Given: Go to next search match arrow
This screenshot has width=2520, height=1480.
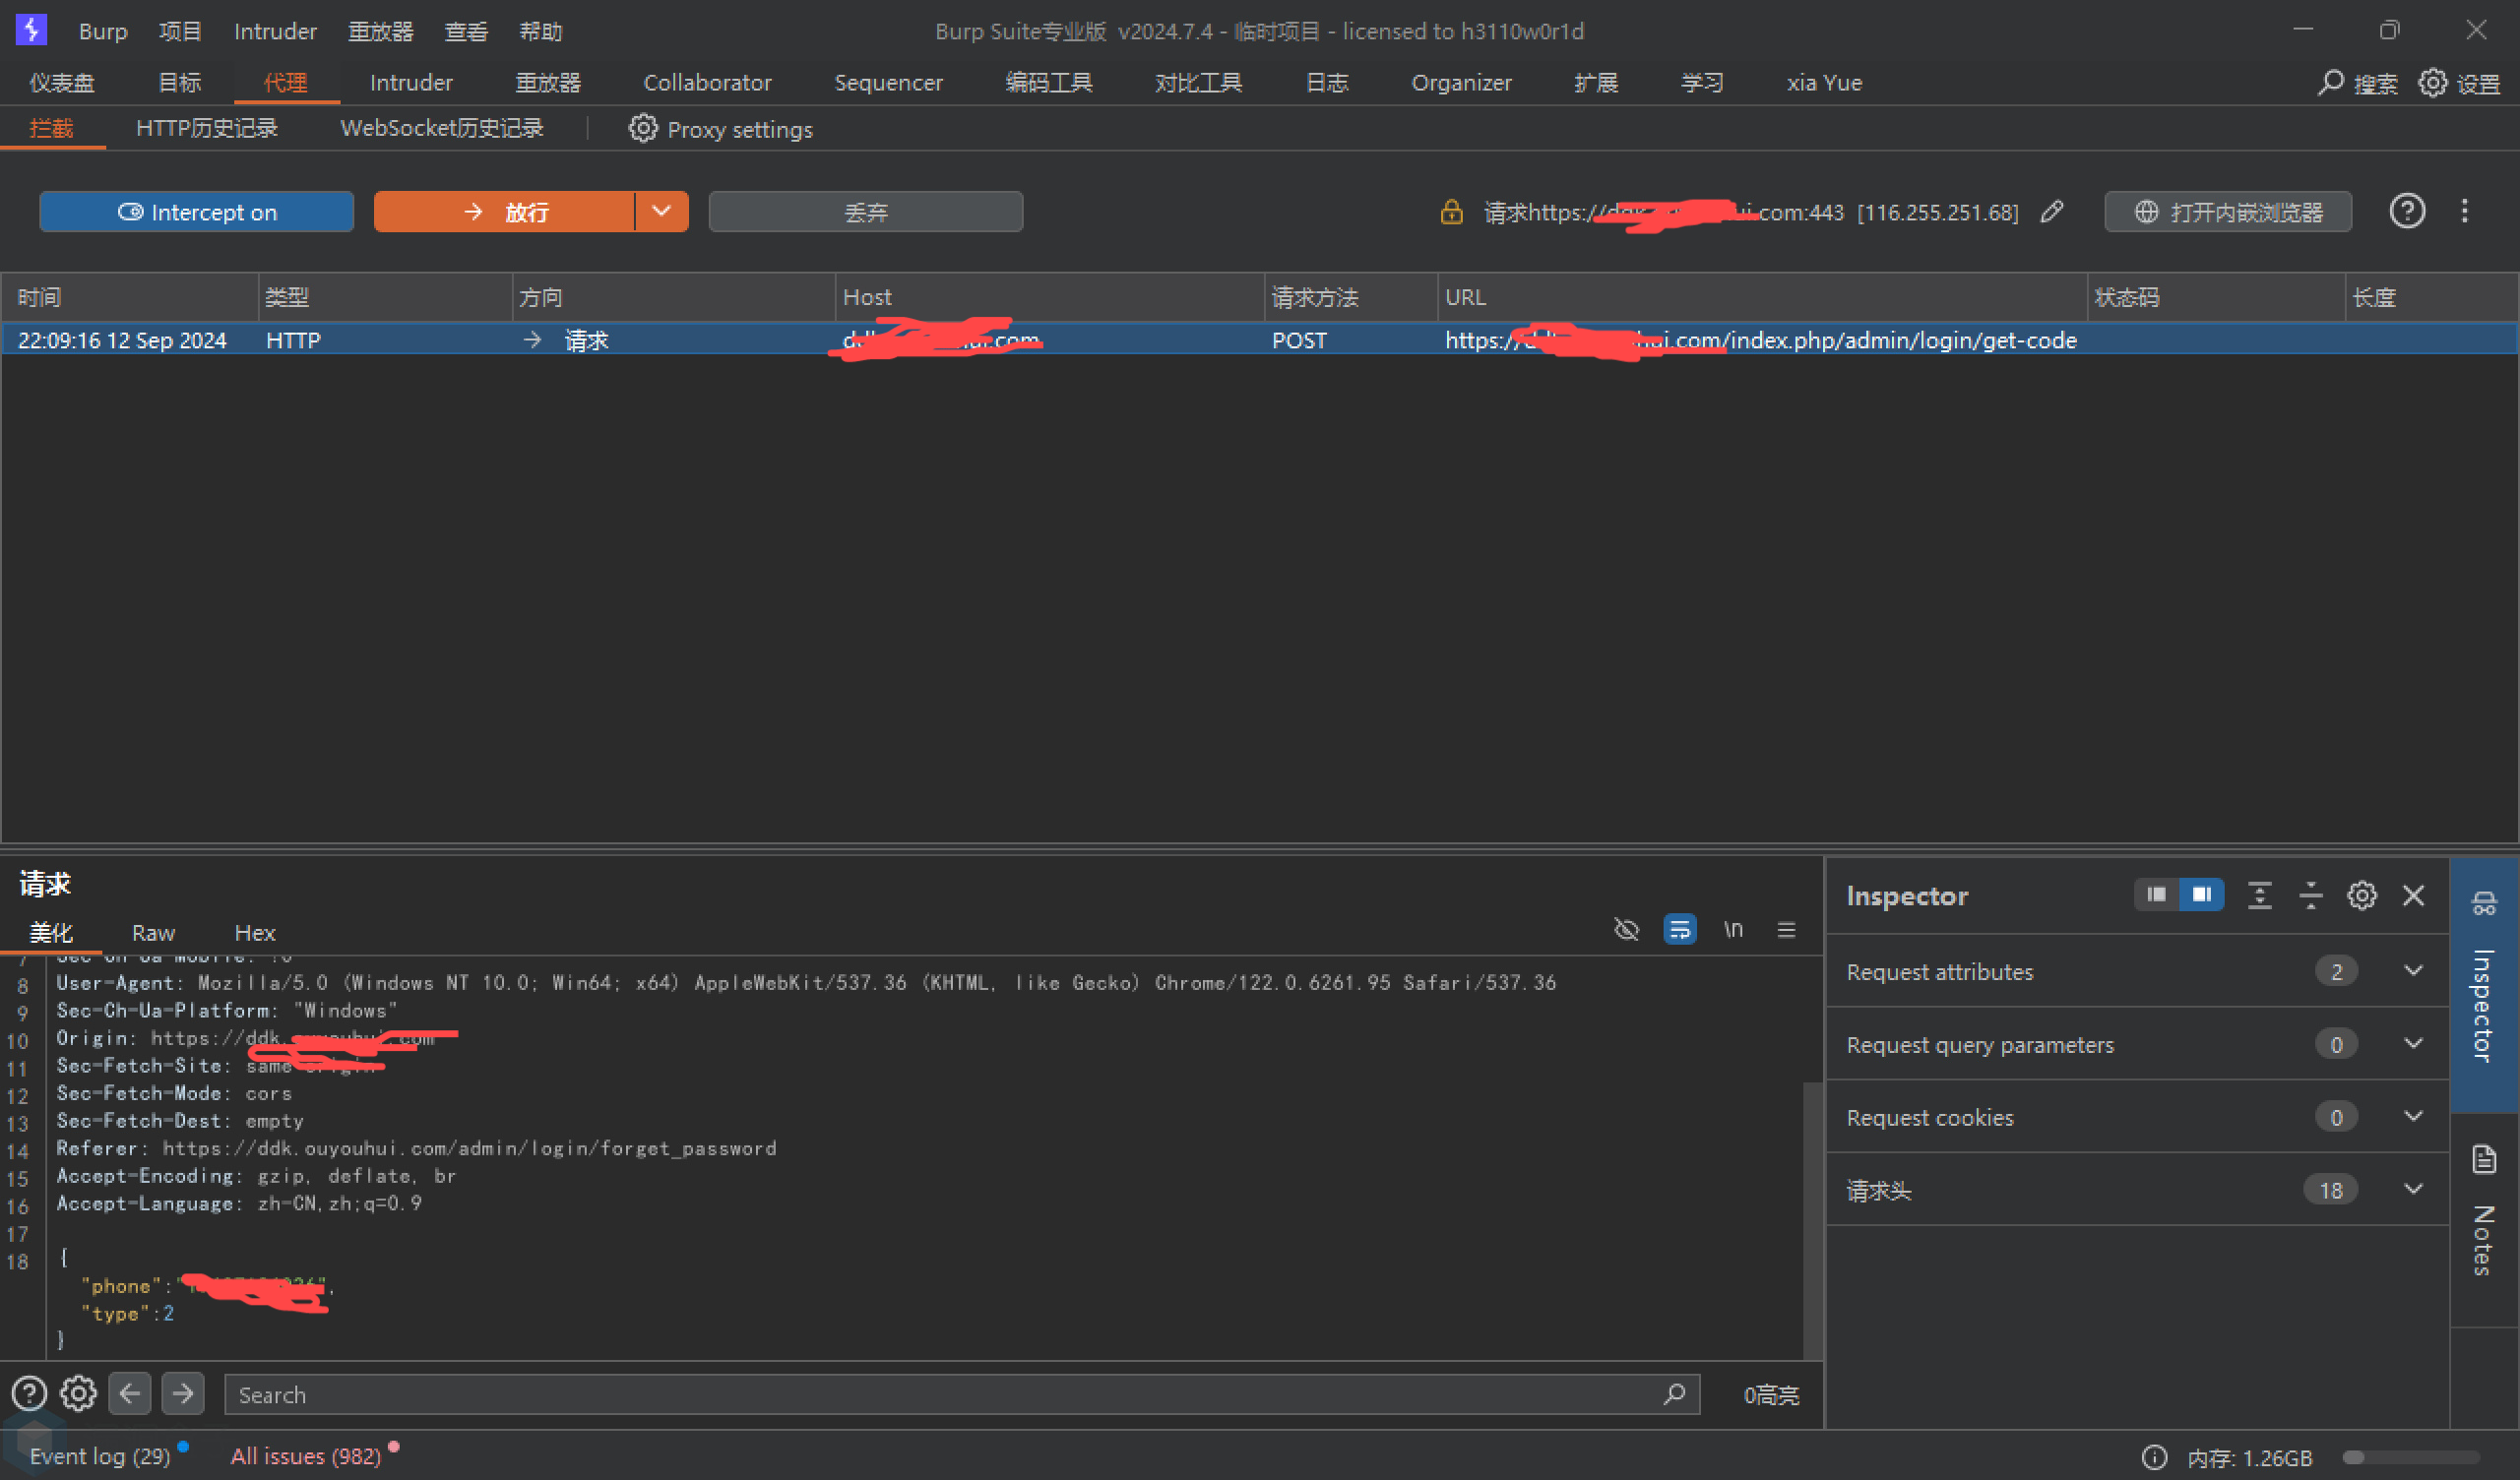Looking at the screenshot, I should (x=183, y=1393).
